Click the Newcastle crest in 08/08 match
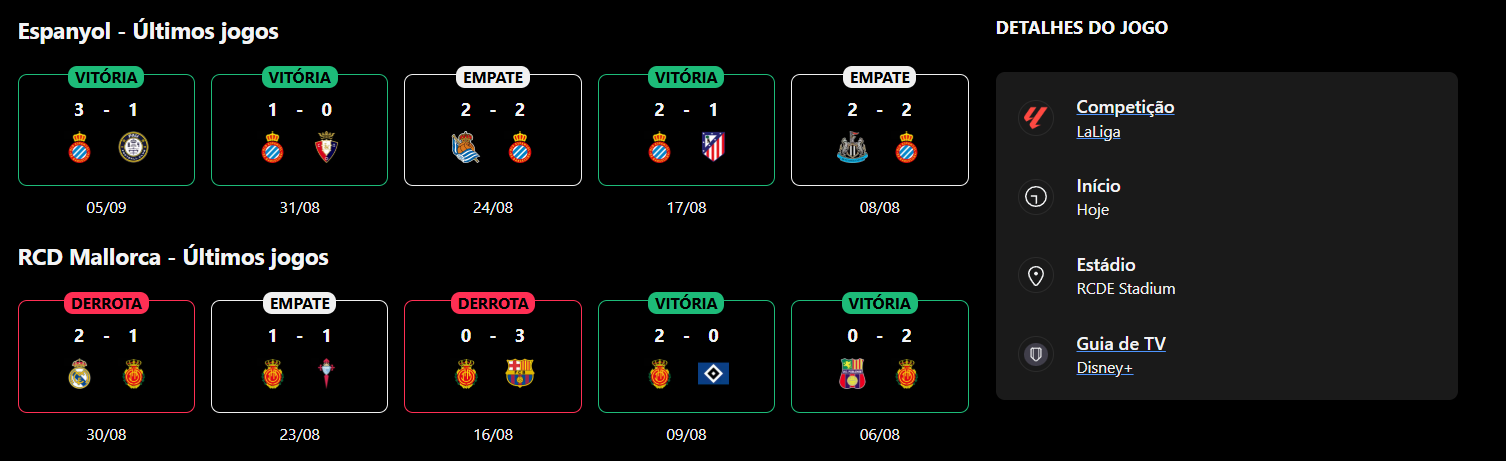 (x=853, y=148)
